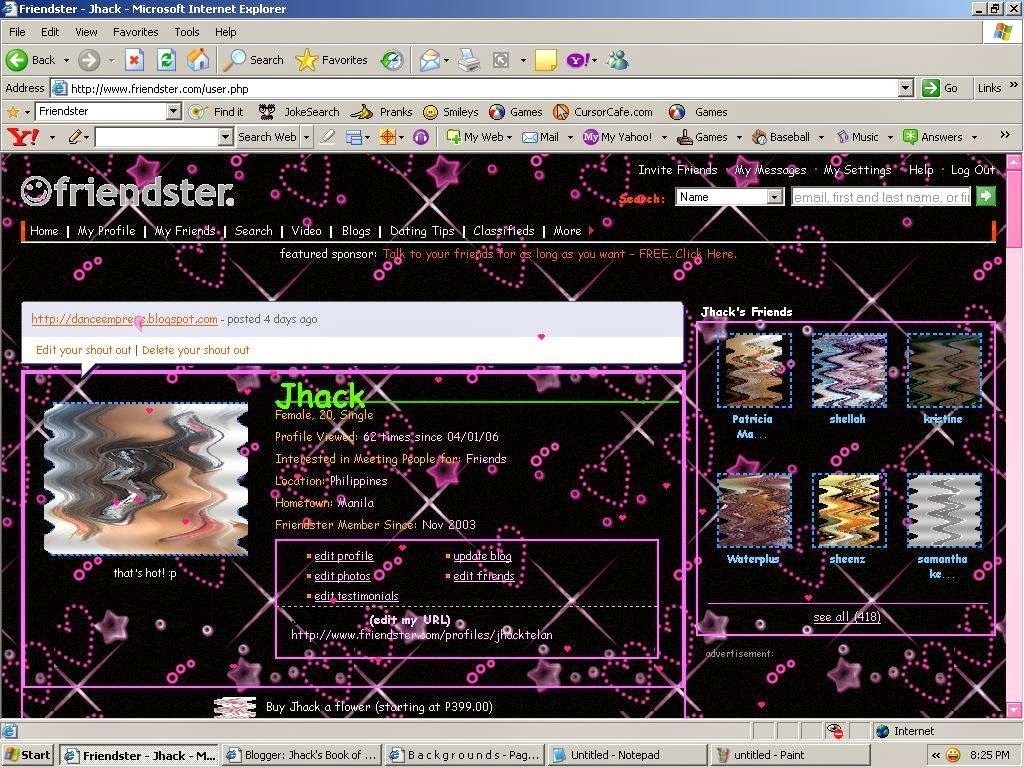Click in the Friendster search text field
1024x768 pixels.
[881, 197]
